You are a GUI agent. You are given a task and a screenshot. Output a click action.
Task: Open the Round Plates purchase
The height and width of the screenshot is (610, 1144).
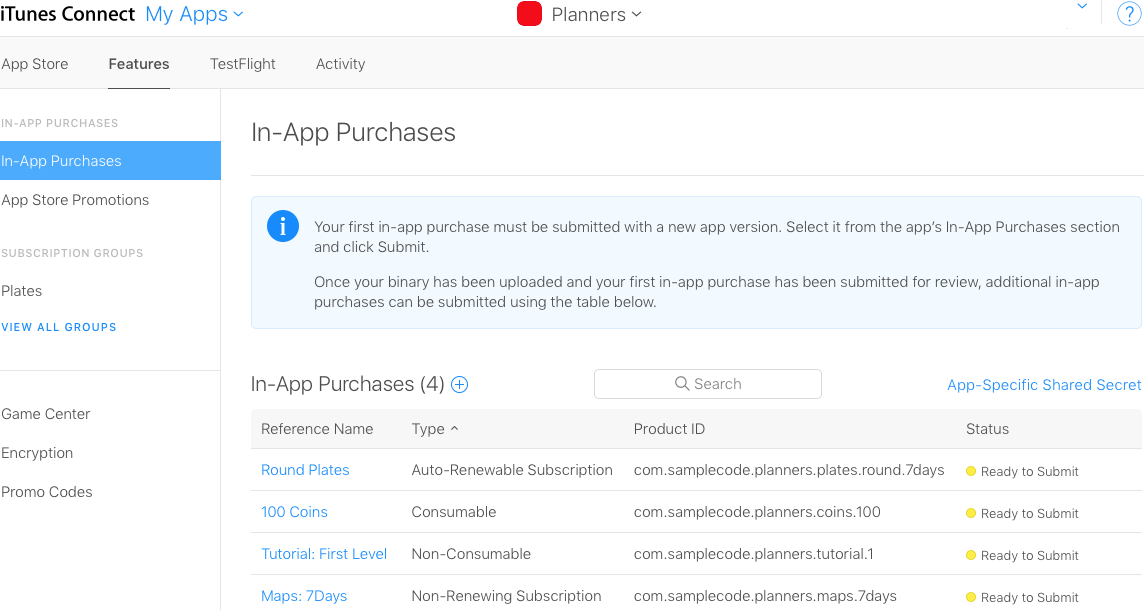click(305, 470)
